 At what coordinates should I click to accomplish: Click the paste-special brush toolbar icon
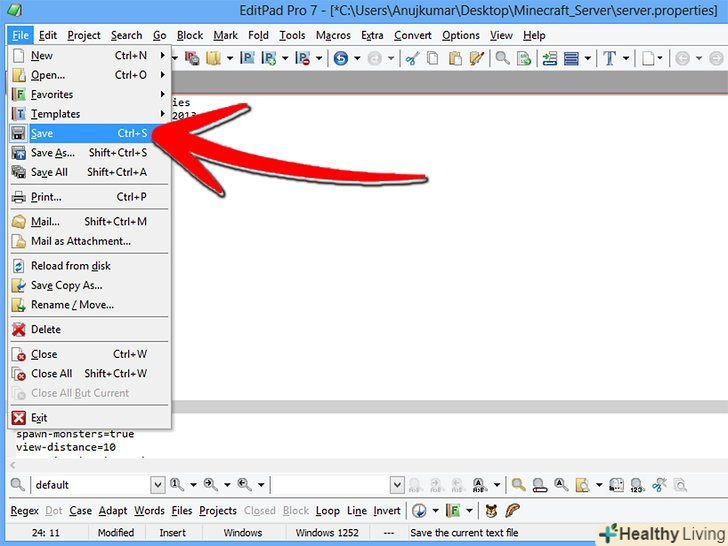coord(477,58)
